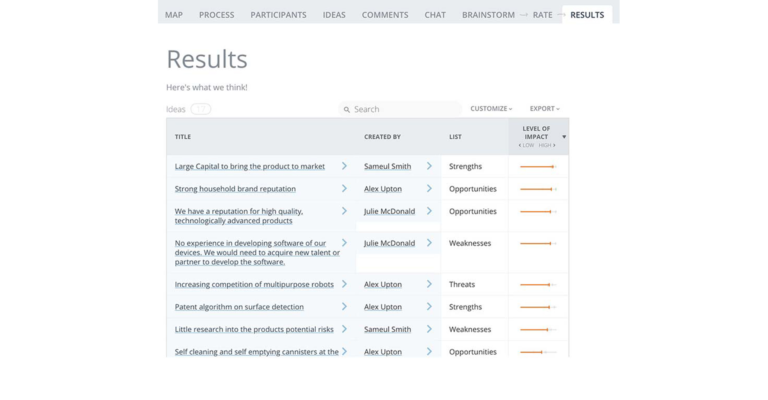Go to the Participants tab
The width and height of the screenshot is (768, 400).
pyautogui.click(x=278, y=15)
